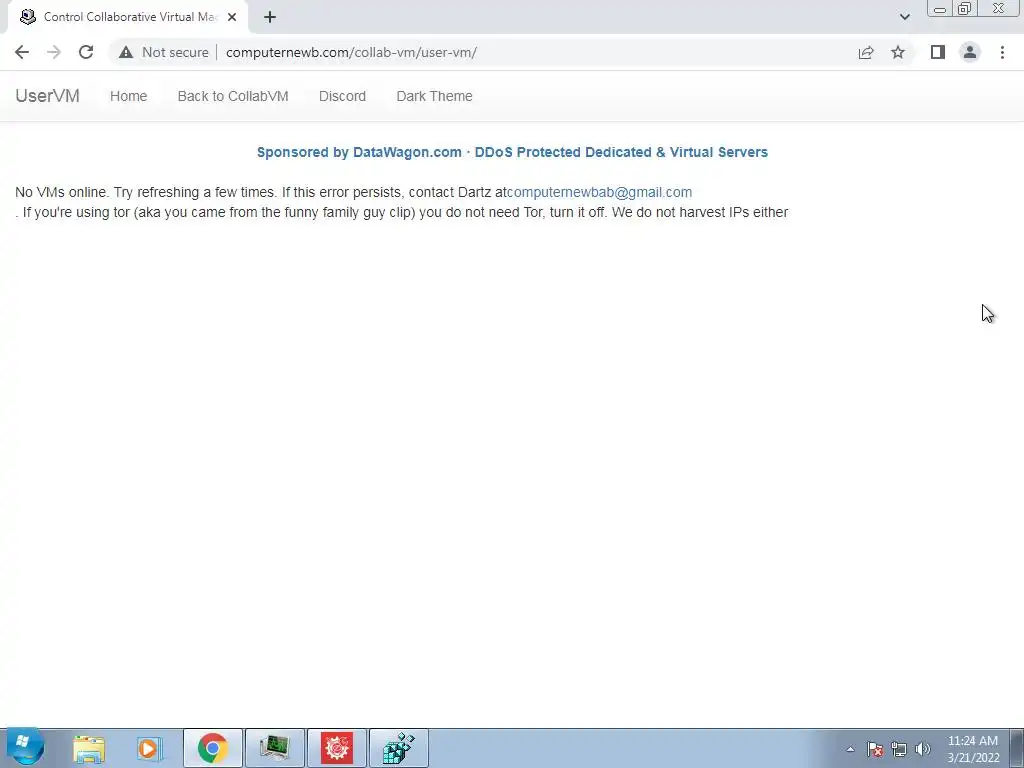
Task: Open a new tab with plus button
Action: (x=270, y=17)
